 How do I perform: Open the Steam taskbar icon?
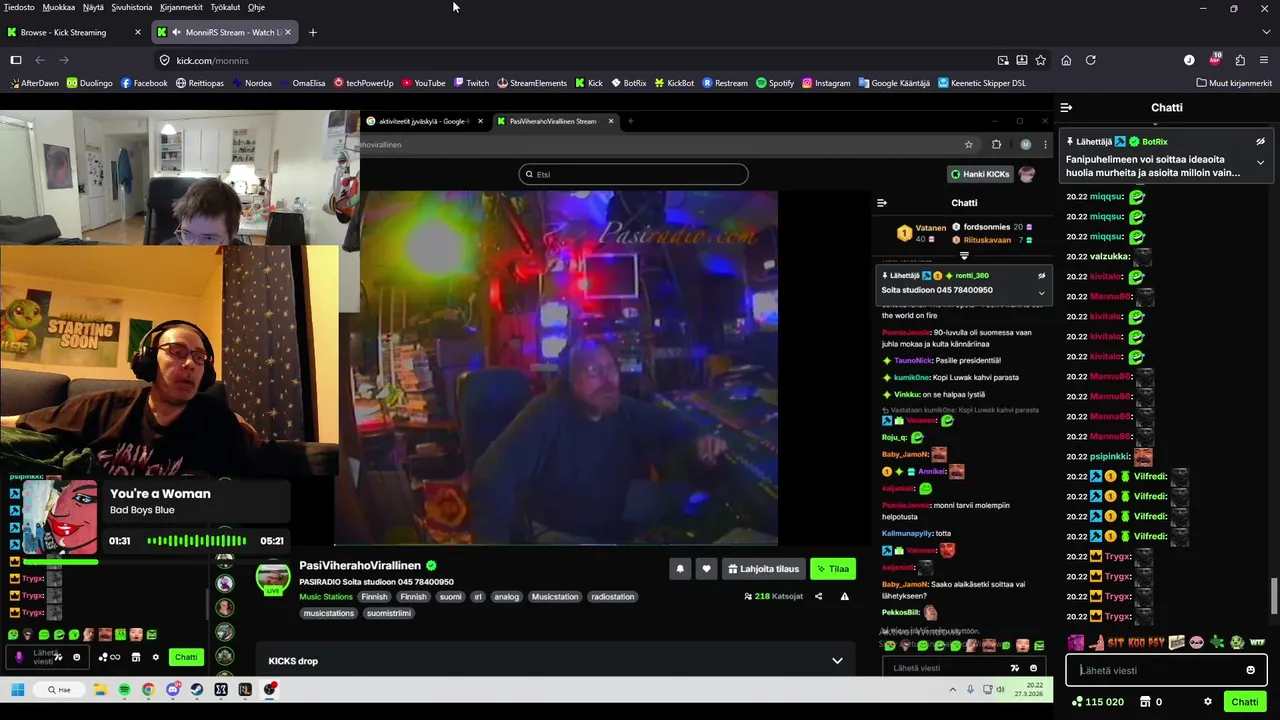196,689
